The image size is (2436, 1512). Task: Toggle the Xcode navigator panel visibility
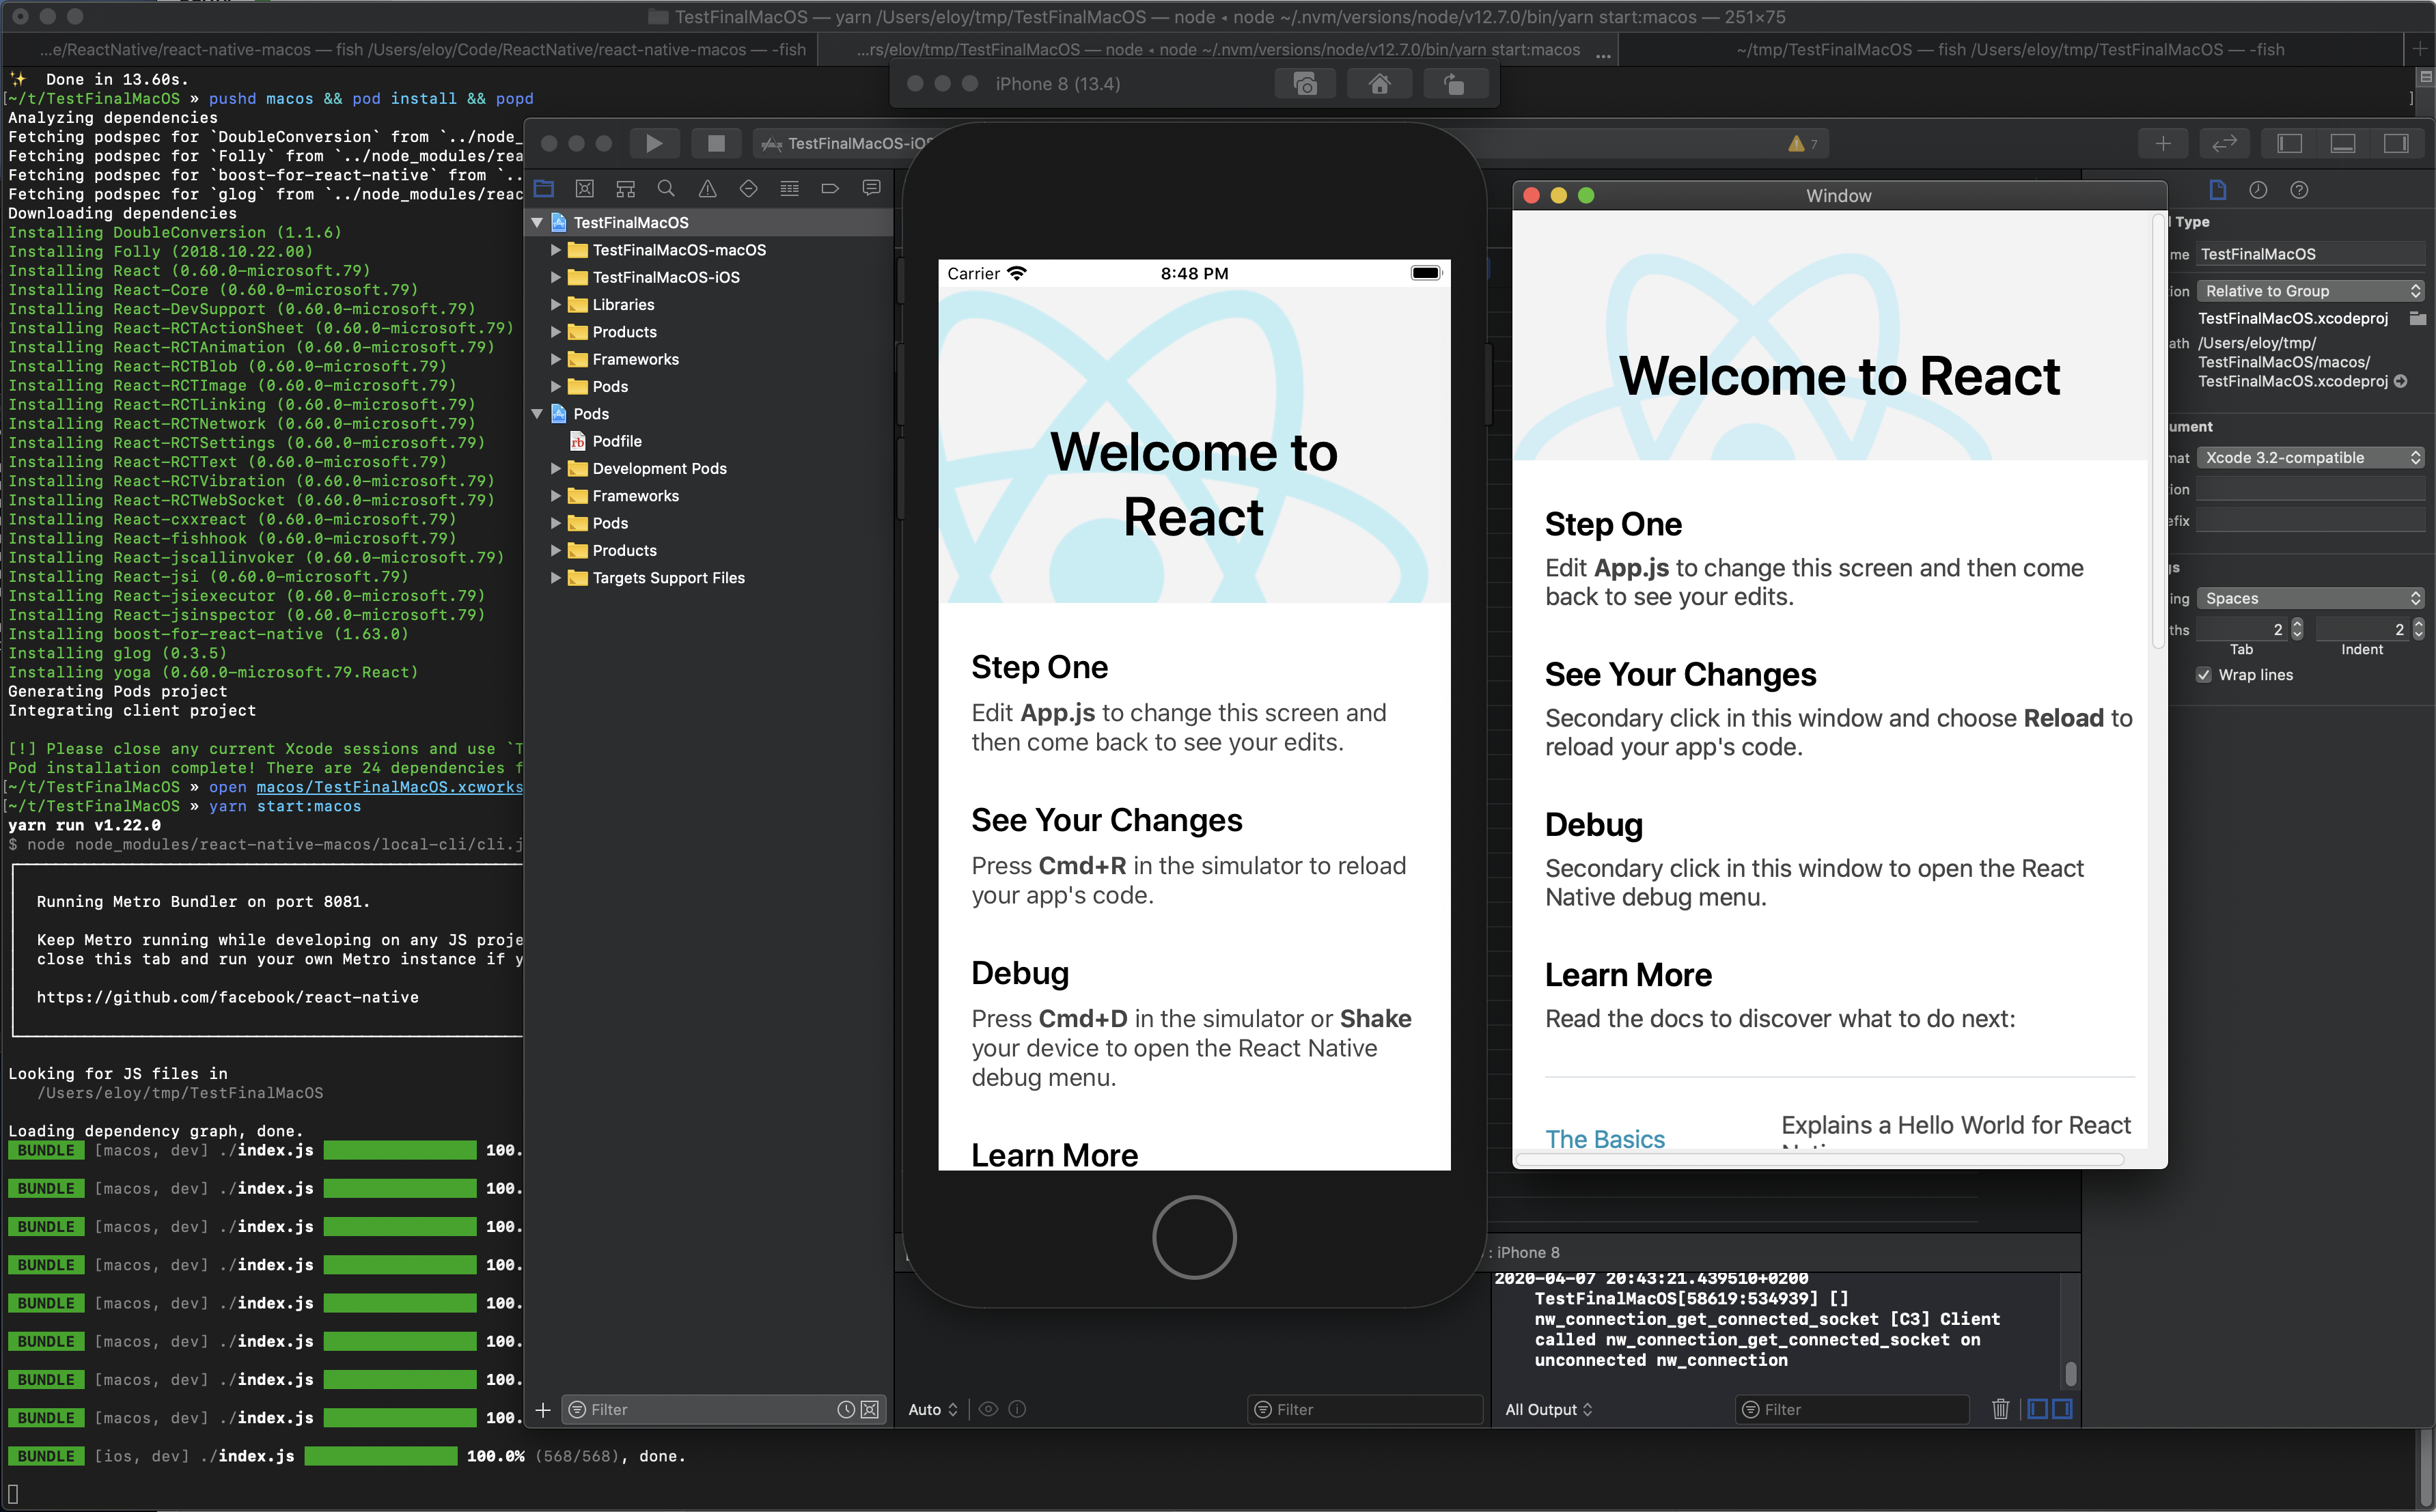[2289, 143]
